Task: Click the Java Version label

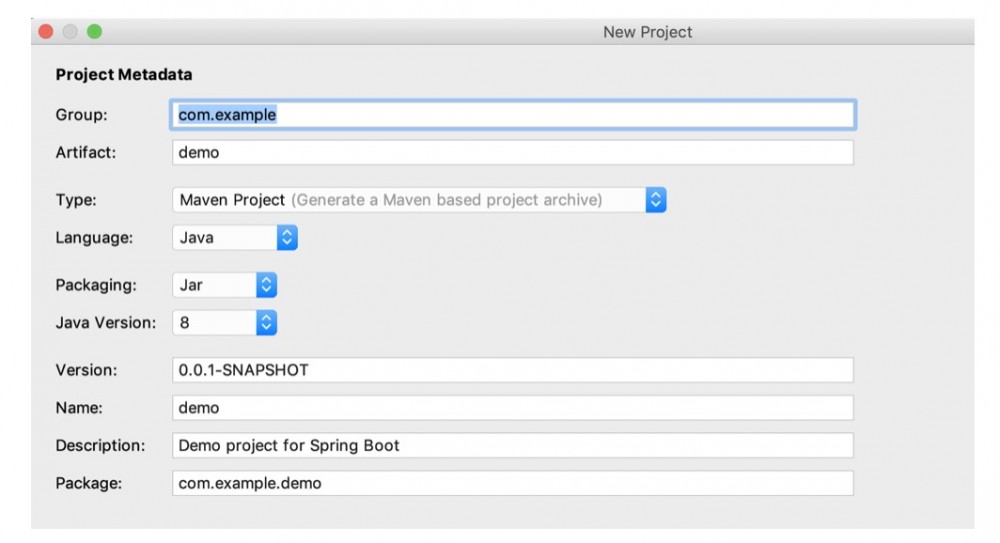Action: point(106,323)
